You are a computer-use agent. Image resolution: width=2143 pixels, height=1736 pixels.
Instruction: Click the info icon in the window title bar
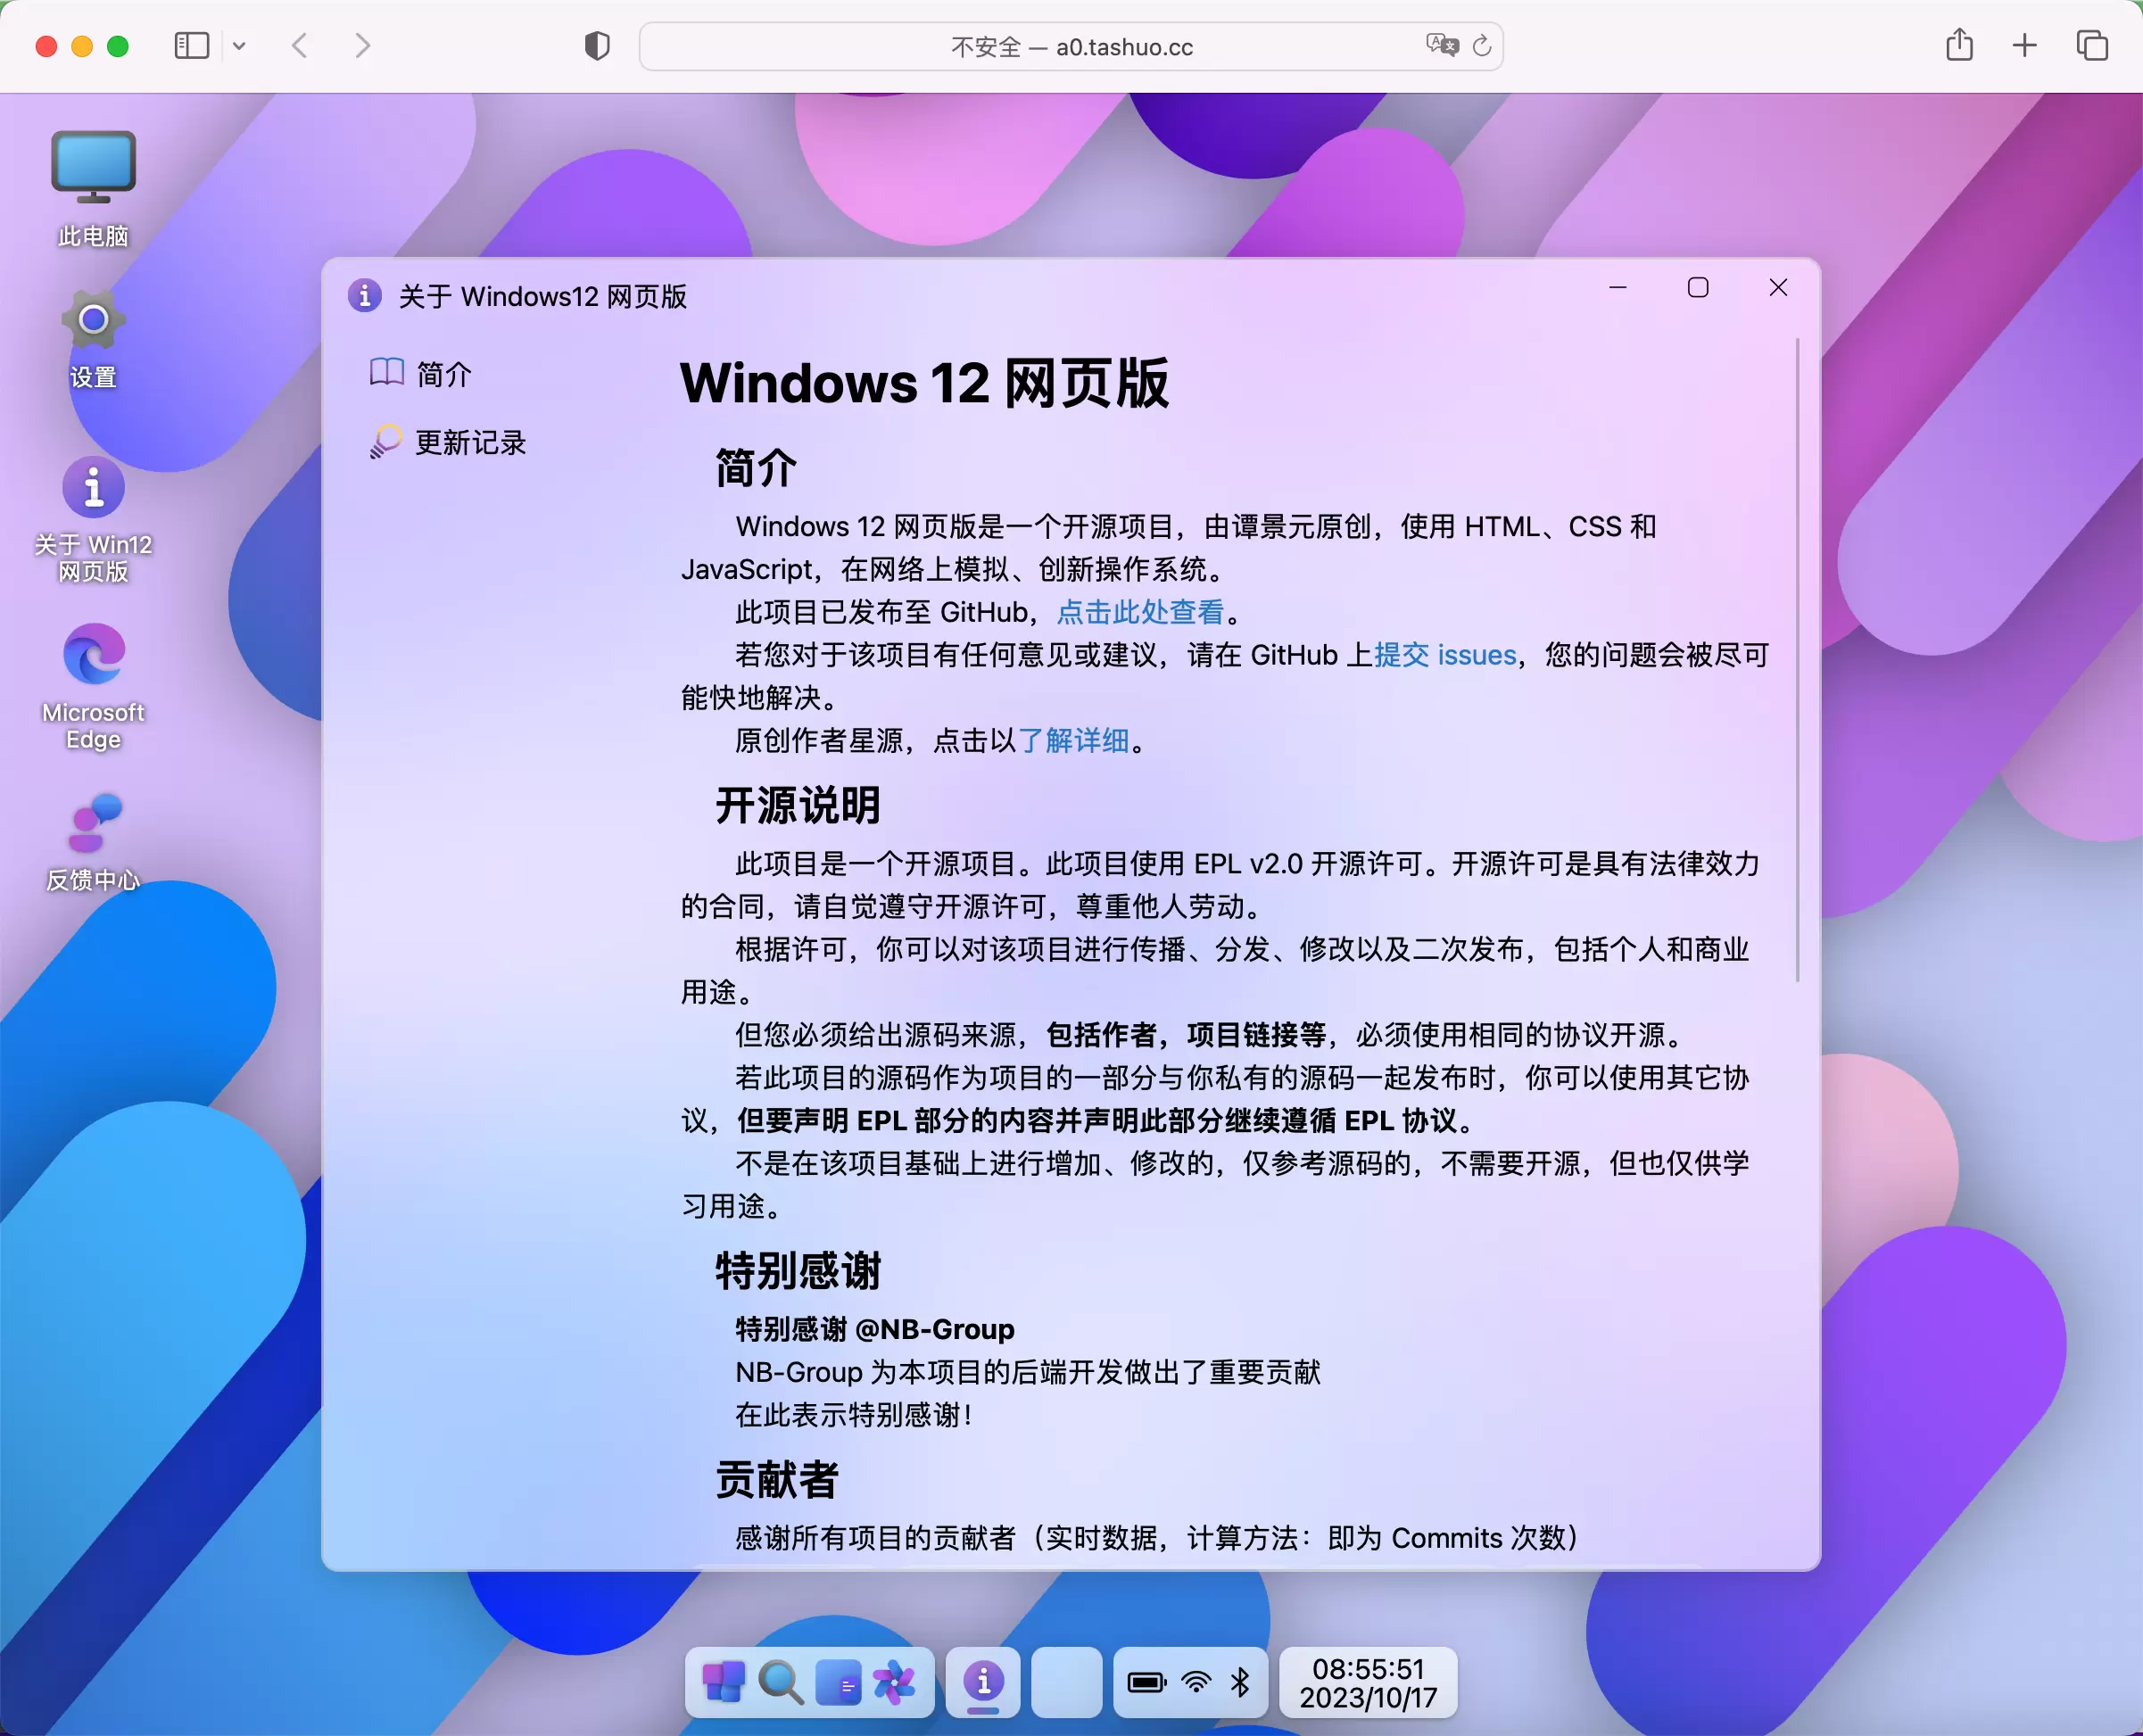point(365,296)
